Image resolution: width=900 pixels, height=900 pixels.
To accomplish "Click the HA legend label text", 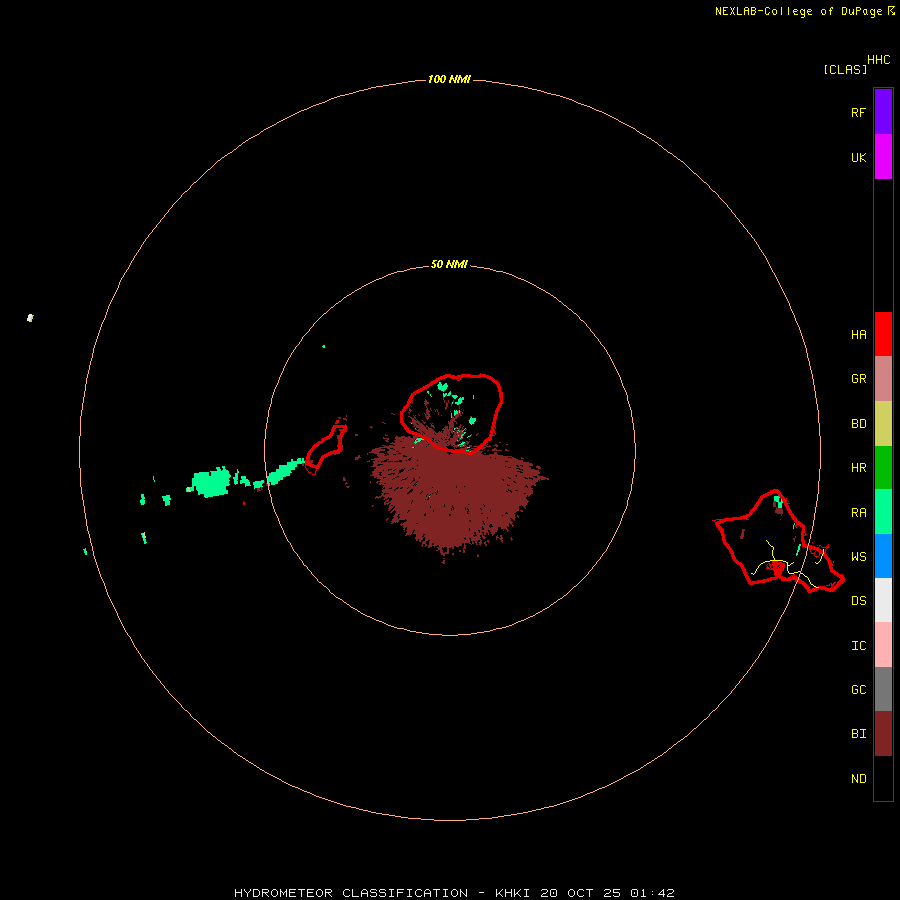I will click(x=858, y=334).
